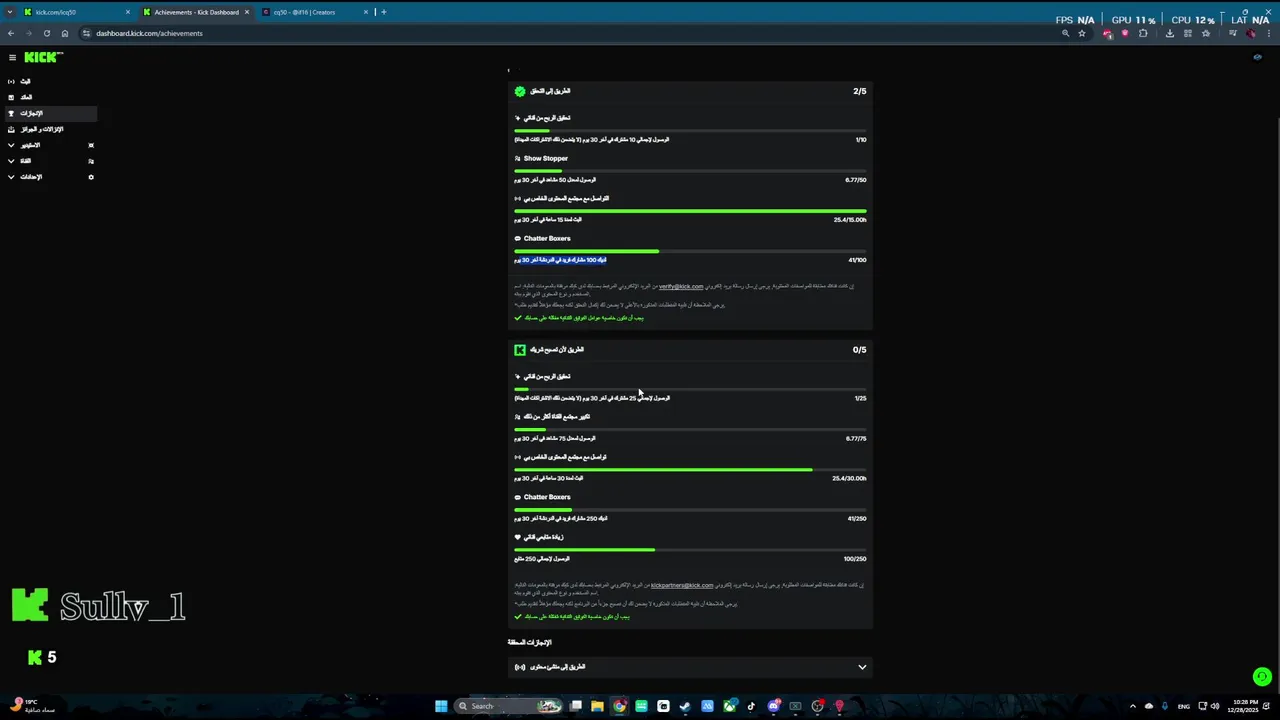Reload the Kick dashboard page
Screen dimensions: 1280x720
pyautogui.click(x=46, y=33)
